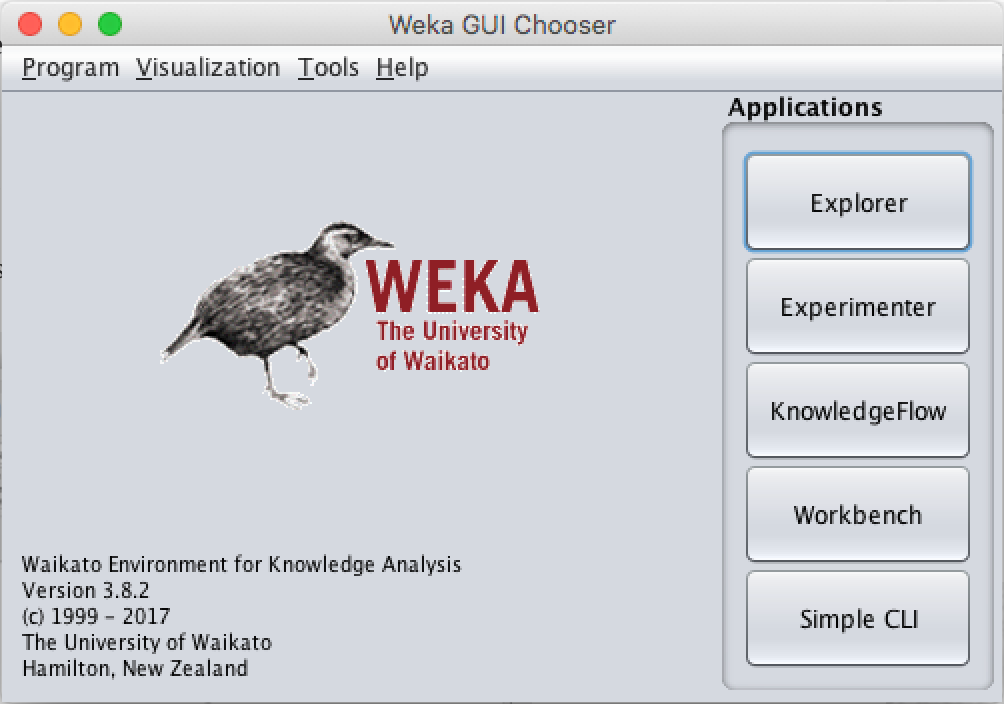This screenshot has height=704, width=1004.
Task: Click 'The University of Waikato' bottom text line
Action: 147,642
